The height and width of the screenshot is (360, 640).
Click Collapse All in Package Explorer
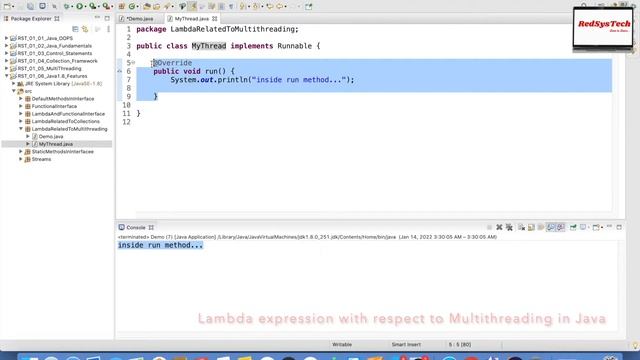(75, 29)
